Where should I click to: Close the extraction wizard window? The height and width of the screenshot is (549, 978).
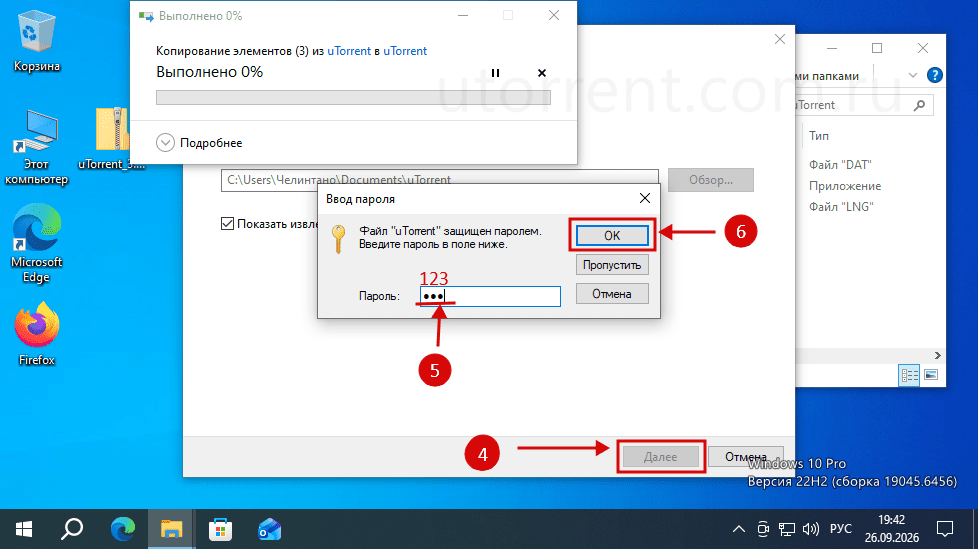click(780, 39)
